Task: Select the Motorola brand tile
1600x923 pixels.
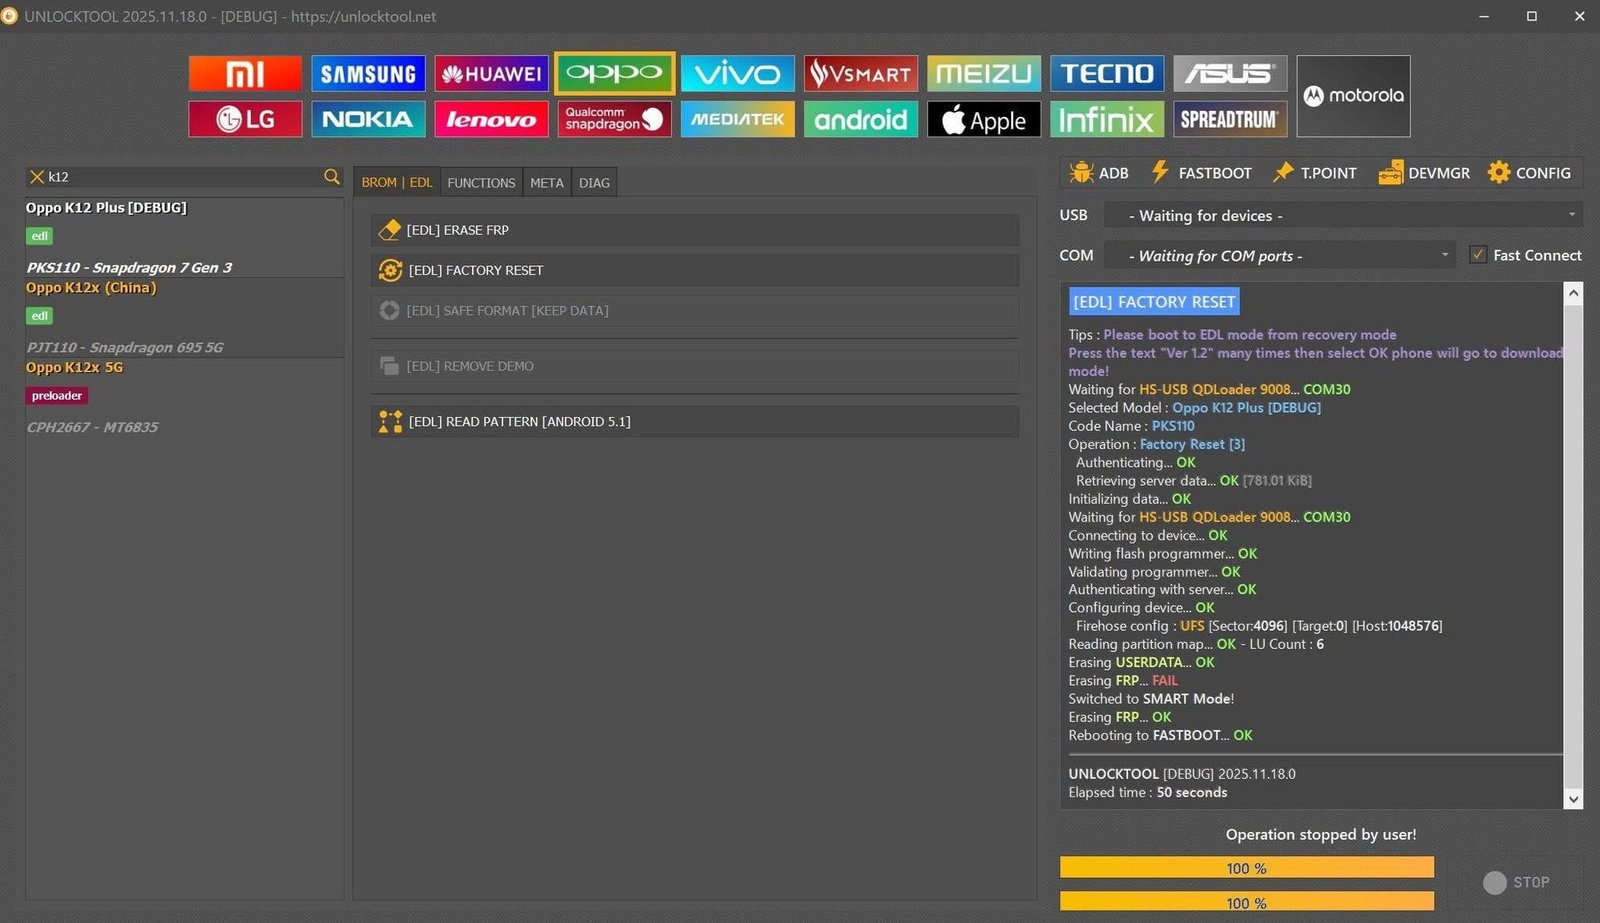Action: pyautogui.click(x=1353, y=96)
